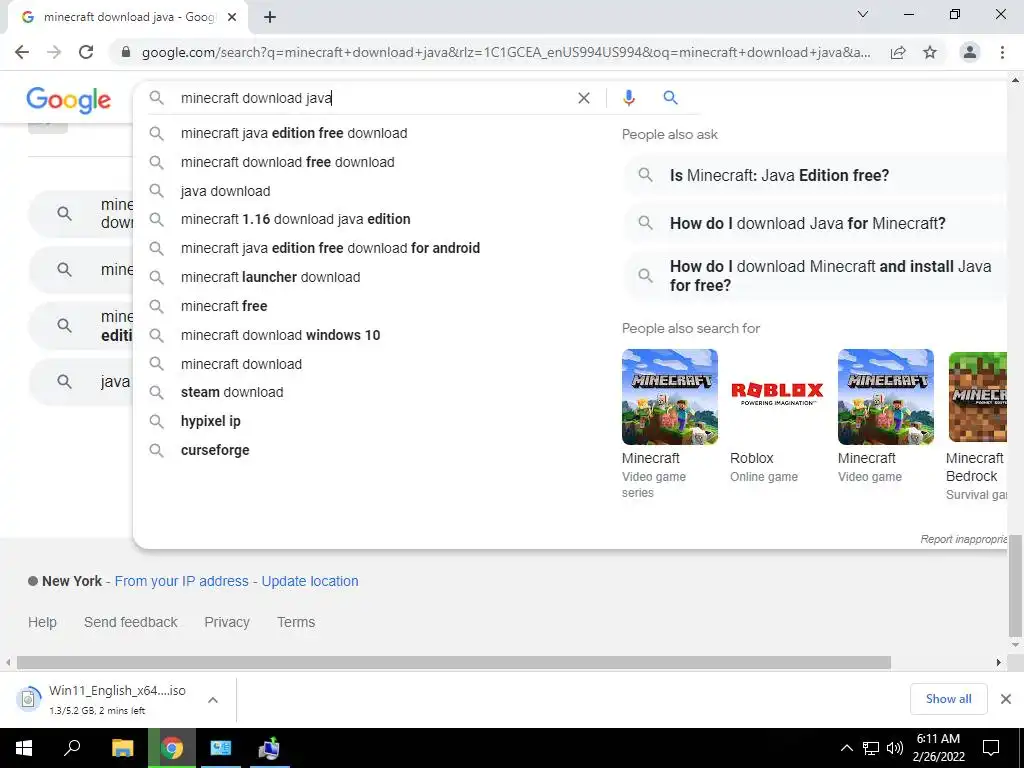Image resolution: width=1024 pixels, height=768 pixels.
Task: View site info via the lock icon
Action: coord(126,52)
